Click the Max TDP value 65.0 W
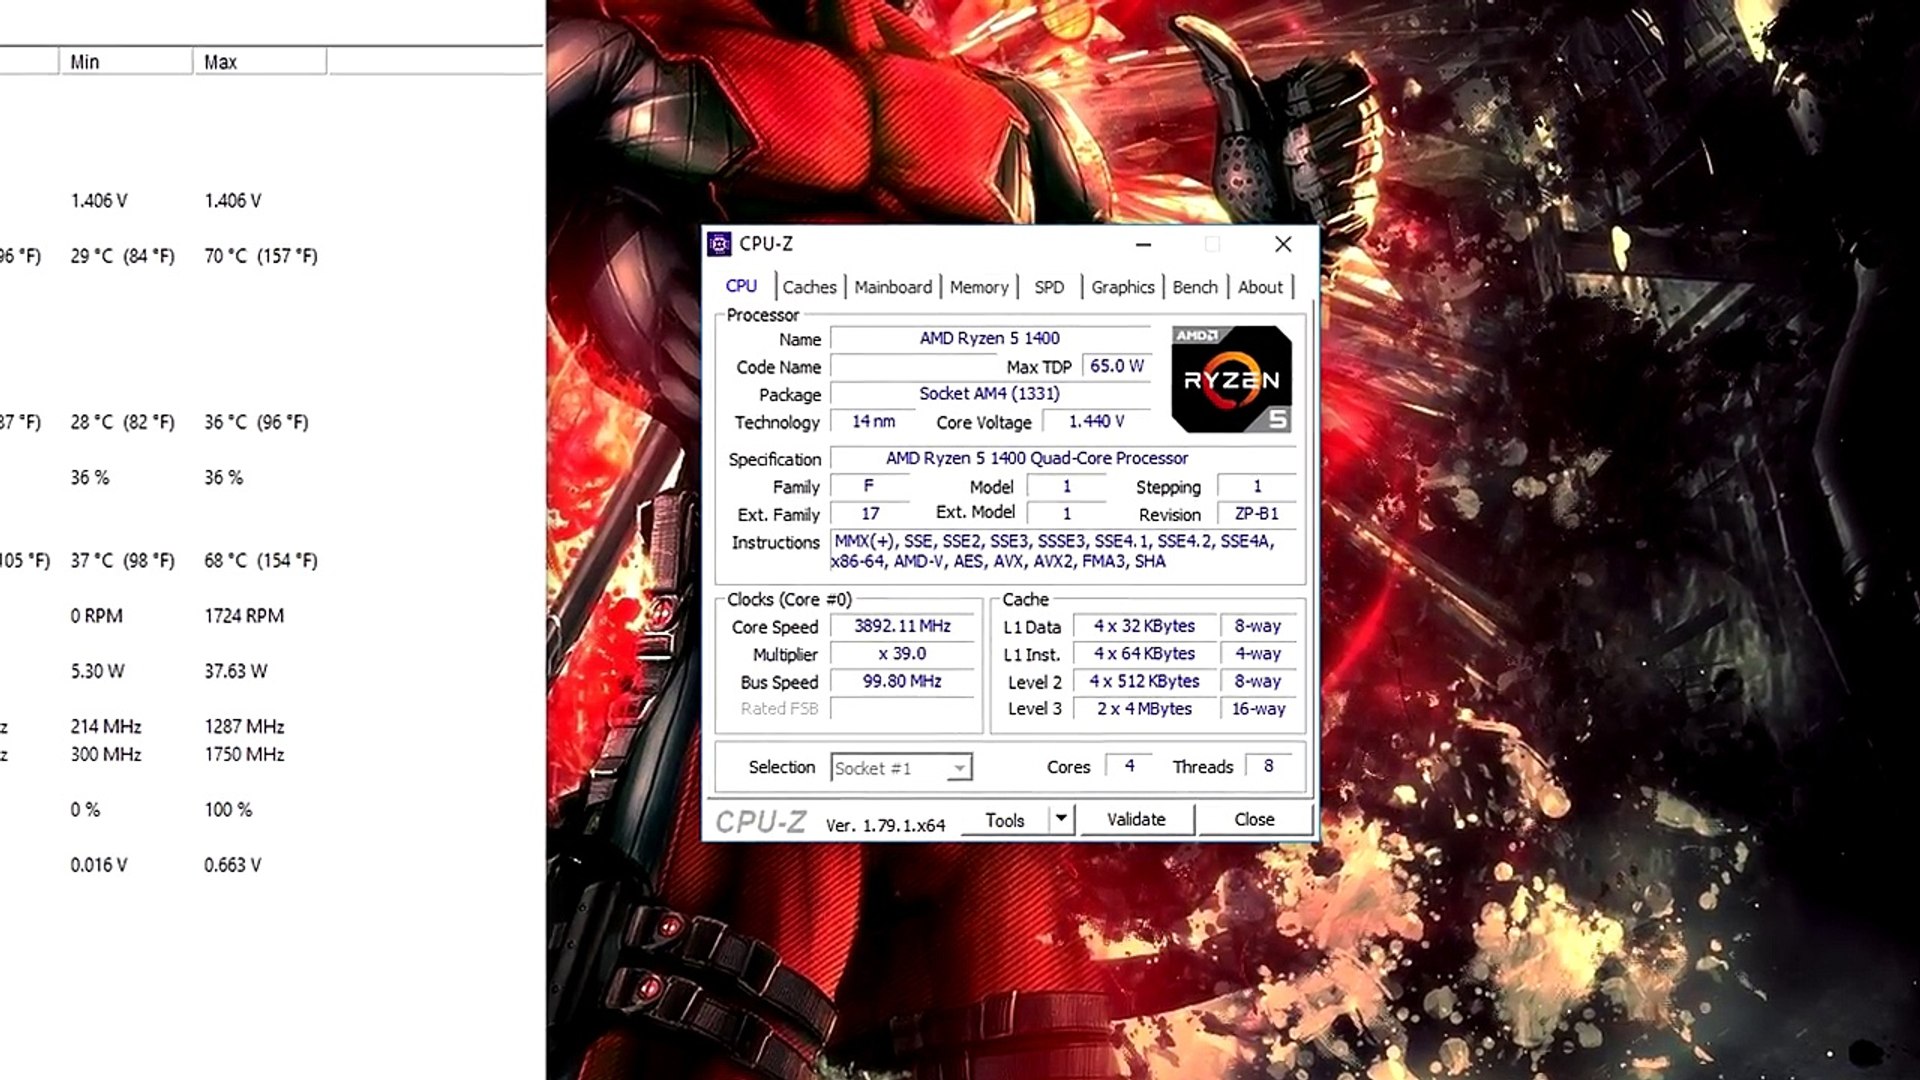Viewport: 1920px width, 1080px height. tap(1116, 366)
